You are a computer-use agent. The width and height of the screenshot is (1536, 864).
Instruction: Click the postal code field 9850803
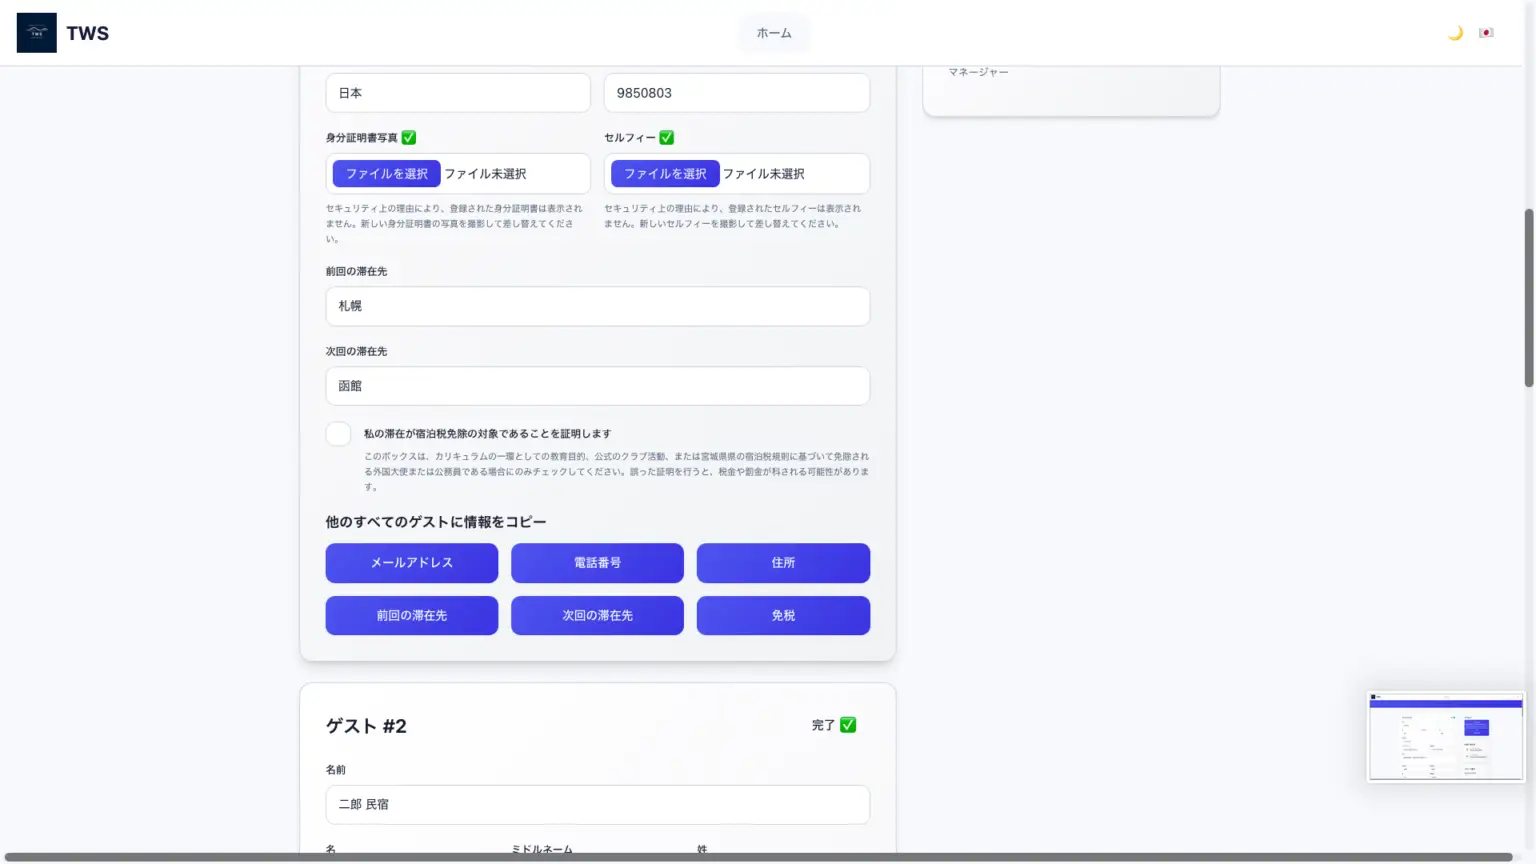[736, 93]
